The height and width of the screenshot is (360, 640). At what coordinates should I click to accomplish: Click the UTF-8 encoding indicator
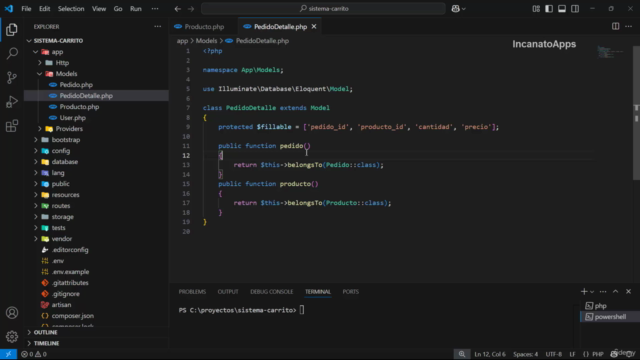(553, 354)
